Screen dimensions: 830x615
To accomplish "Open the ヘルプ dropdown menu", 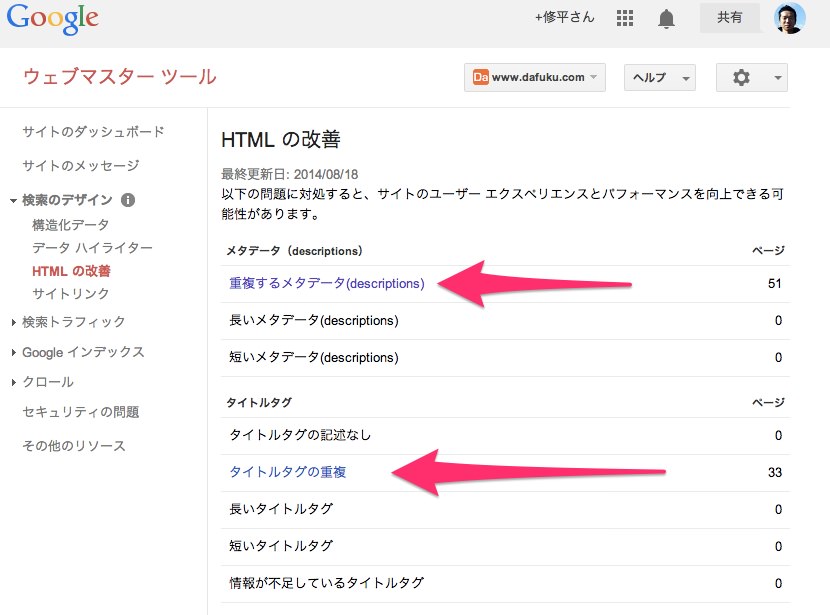I will point(660,77).
